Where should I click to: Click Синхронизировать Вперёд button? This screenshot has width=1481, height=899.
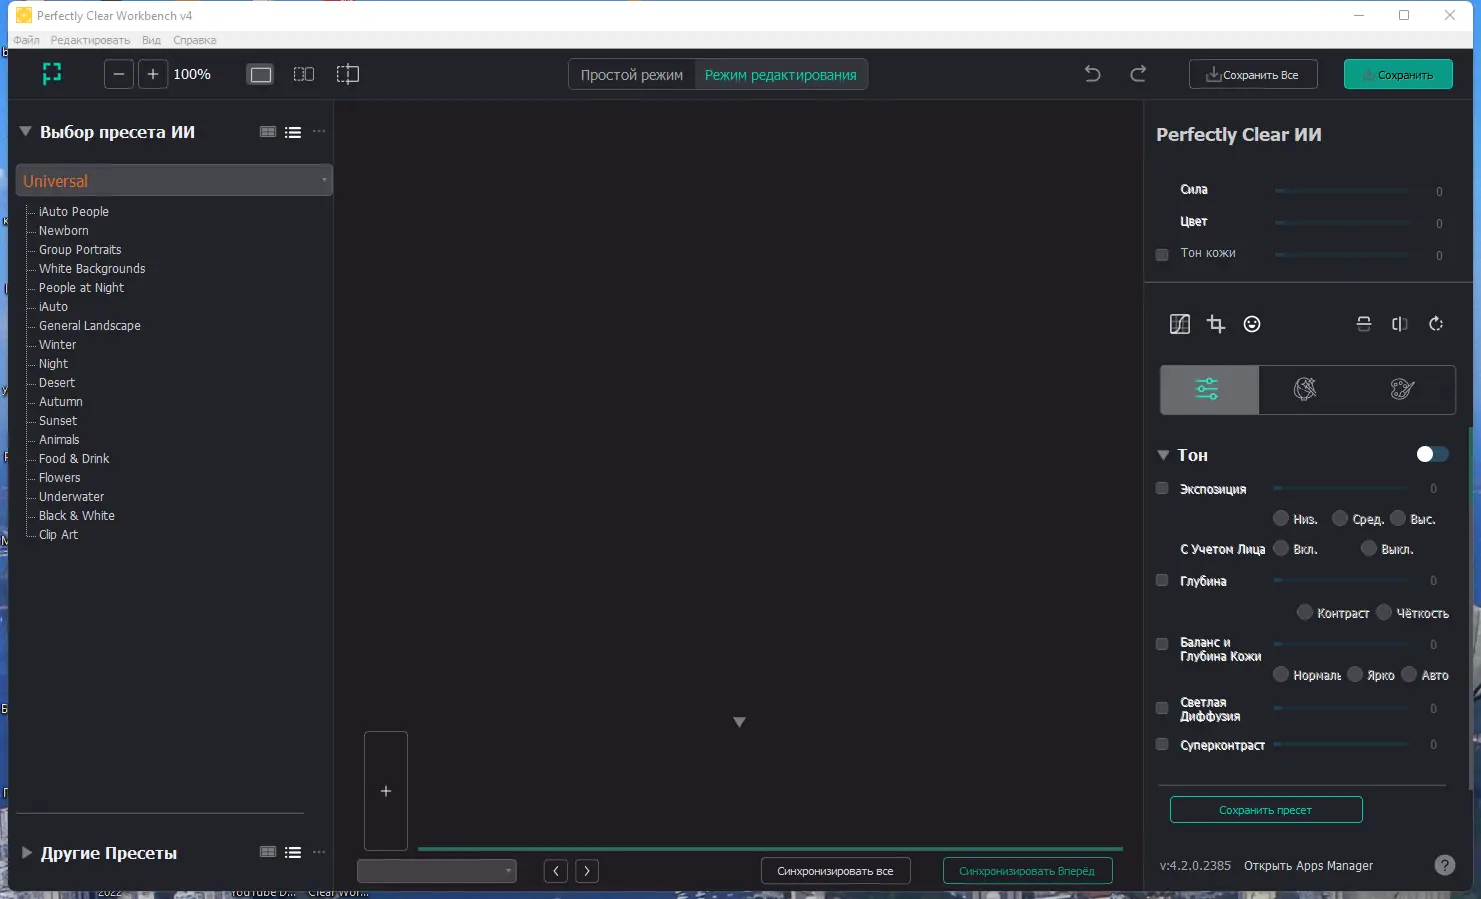point(1027,871)
